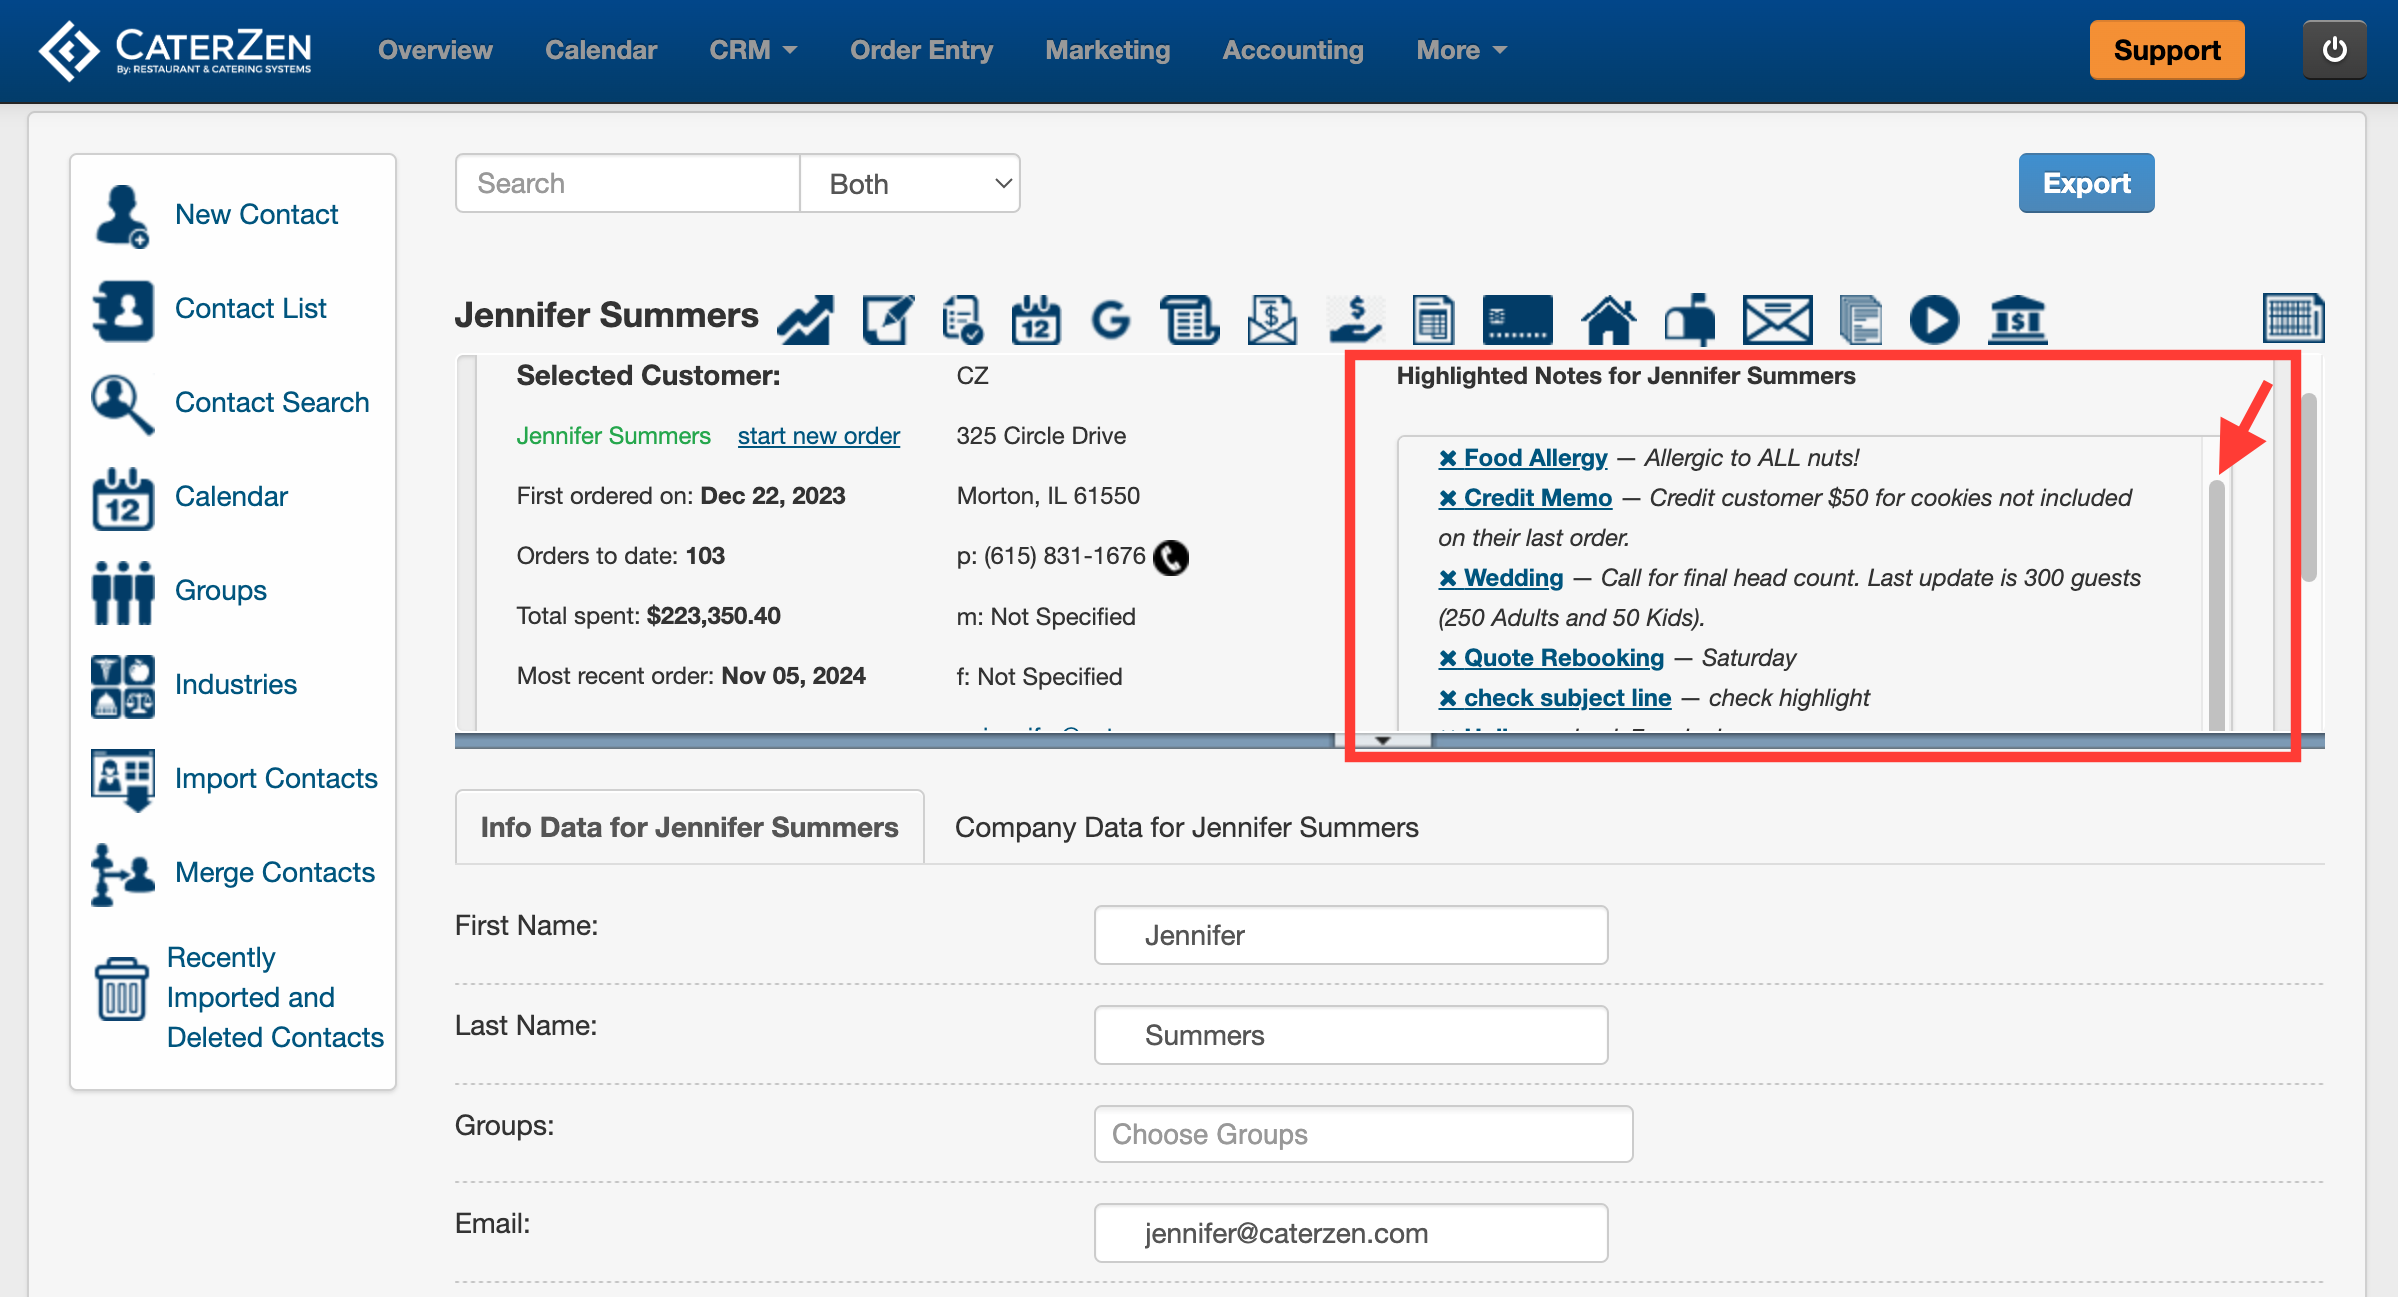Click the Choose Groups input field
2398x1297 pixels.
(x=1363, y=1134)
